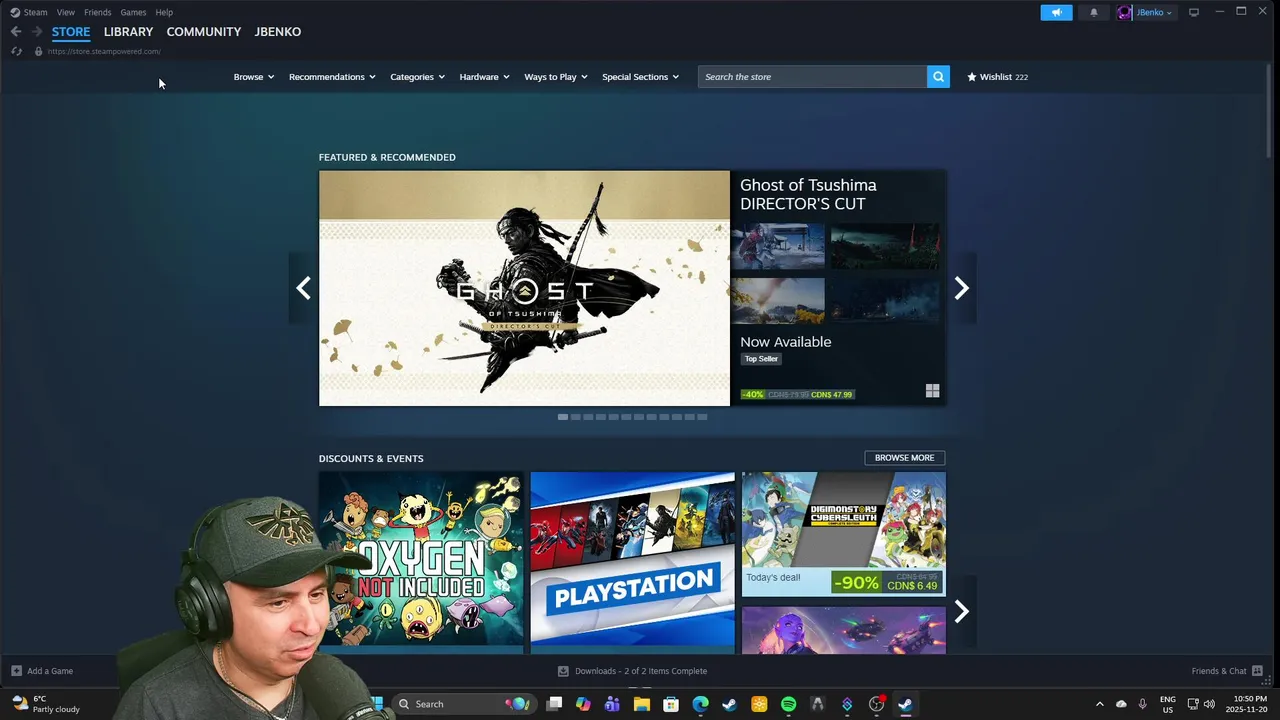Expand the Browse dropdown
Screen dimensions: 1280x720
254,77
